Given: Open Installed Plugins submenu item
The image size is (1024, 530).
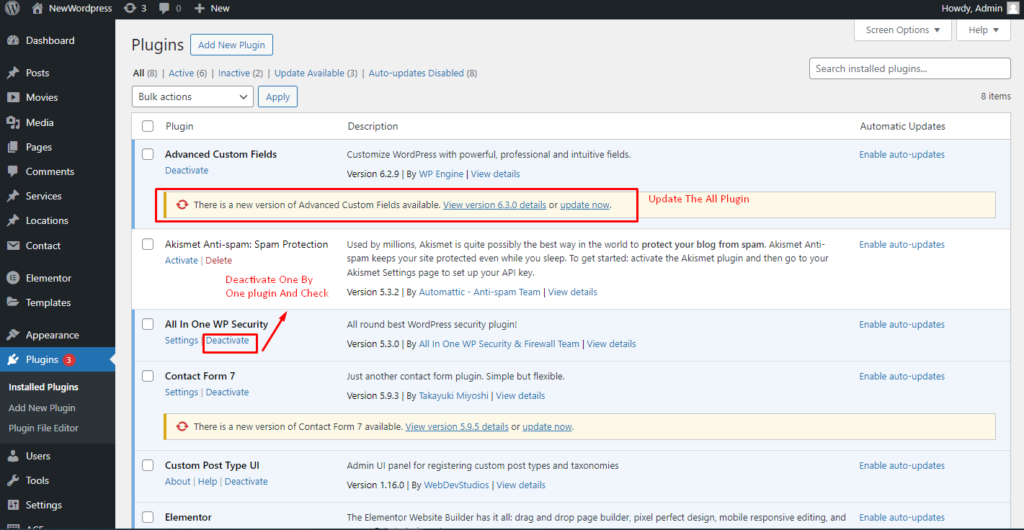Looking at the screenshot, I should point(43,387).
